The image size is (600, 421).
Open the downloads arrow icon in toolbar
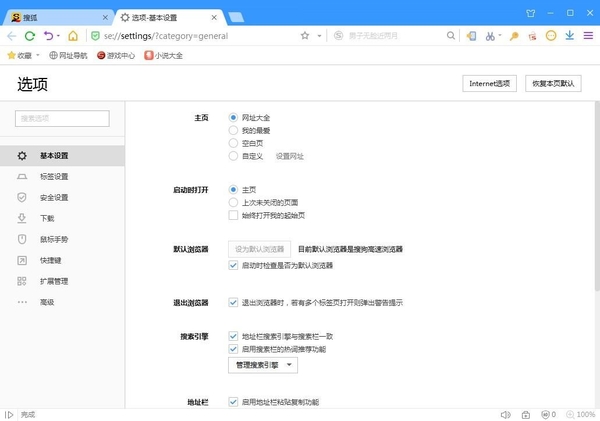coord(569,35)
